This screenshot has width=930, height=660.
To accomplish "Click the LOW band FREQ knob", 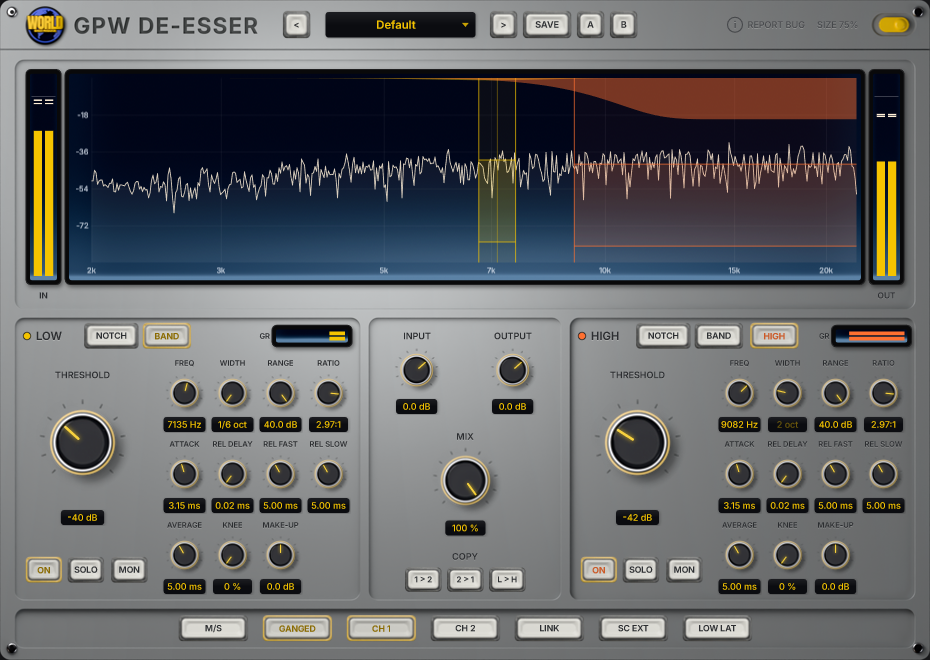I will point(184,393).
